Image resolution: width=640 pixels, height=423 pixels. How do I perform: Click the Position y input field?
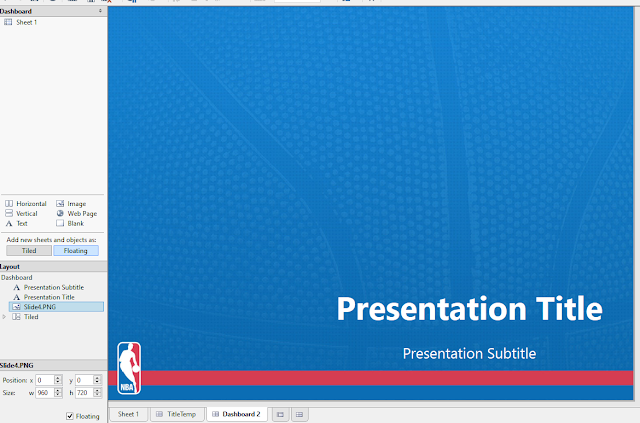click(84, 380)
